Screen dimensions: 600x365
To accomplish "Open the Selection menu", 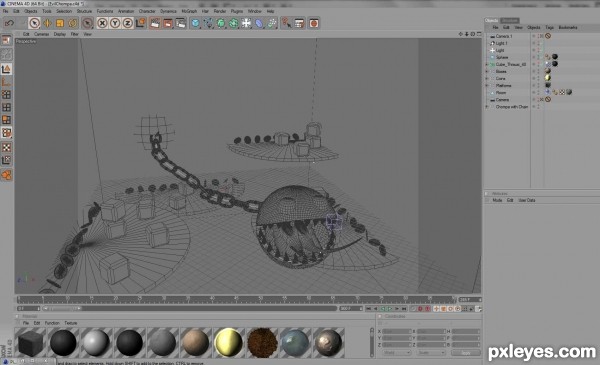I will pos(64,11).
